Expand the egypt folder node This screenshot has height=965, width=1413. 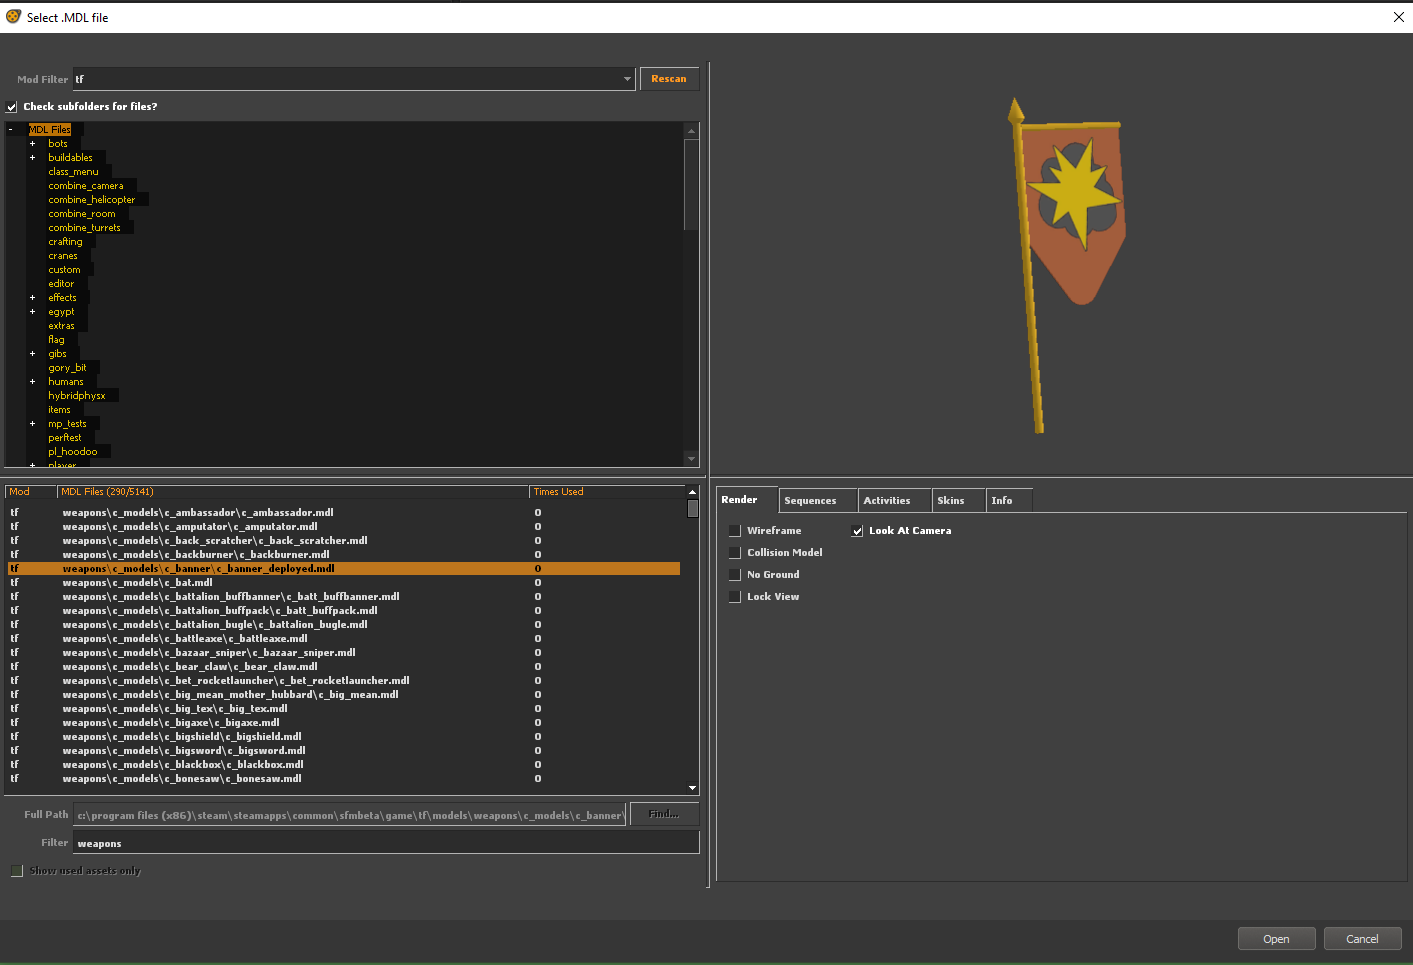tap(32, 312)
